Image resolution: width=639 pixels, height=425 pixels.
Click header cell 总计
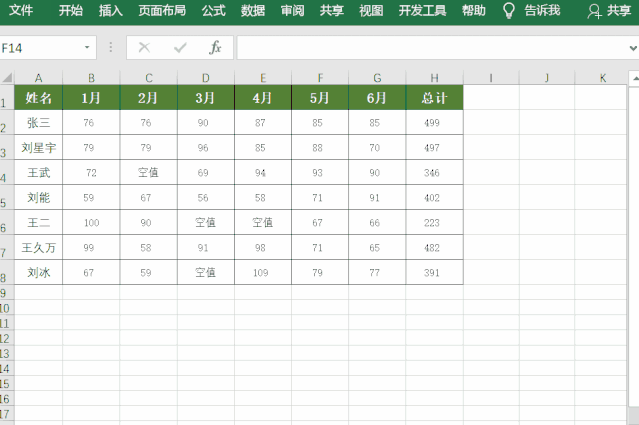click(434, 97)
